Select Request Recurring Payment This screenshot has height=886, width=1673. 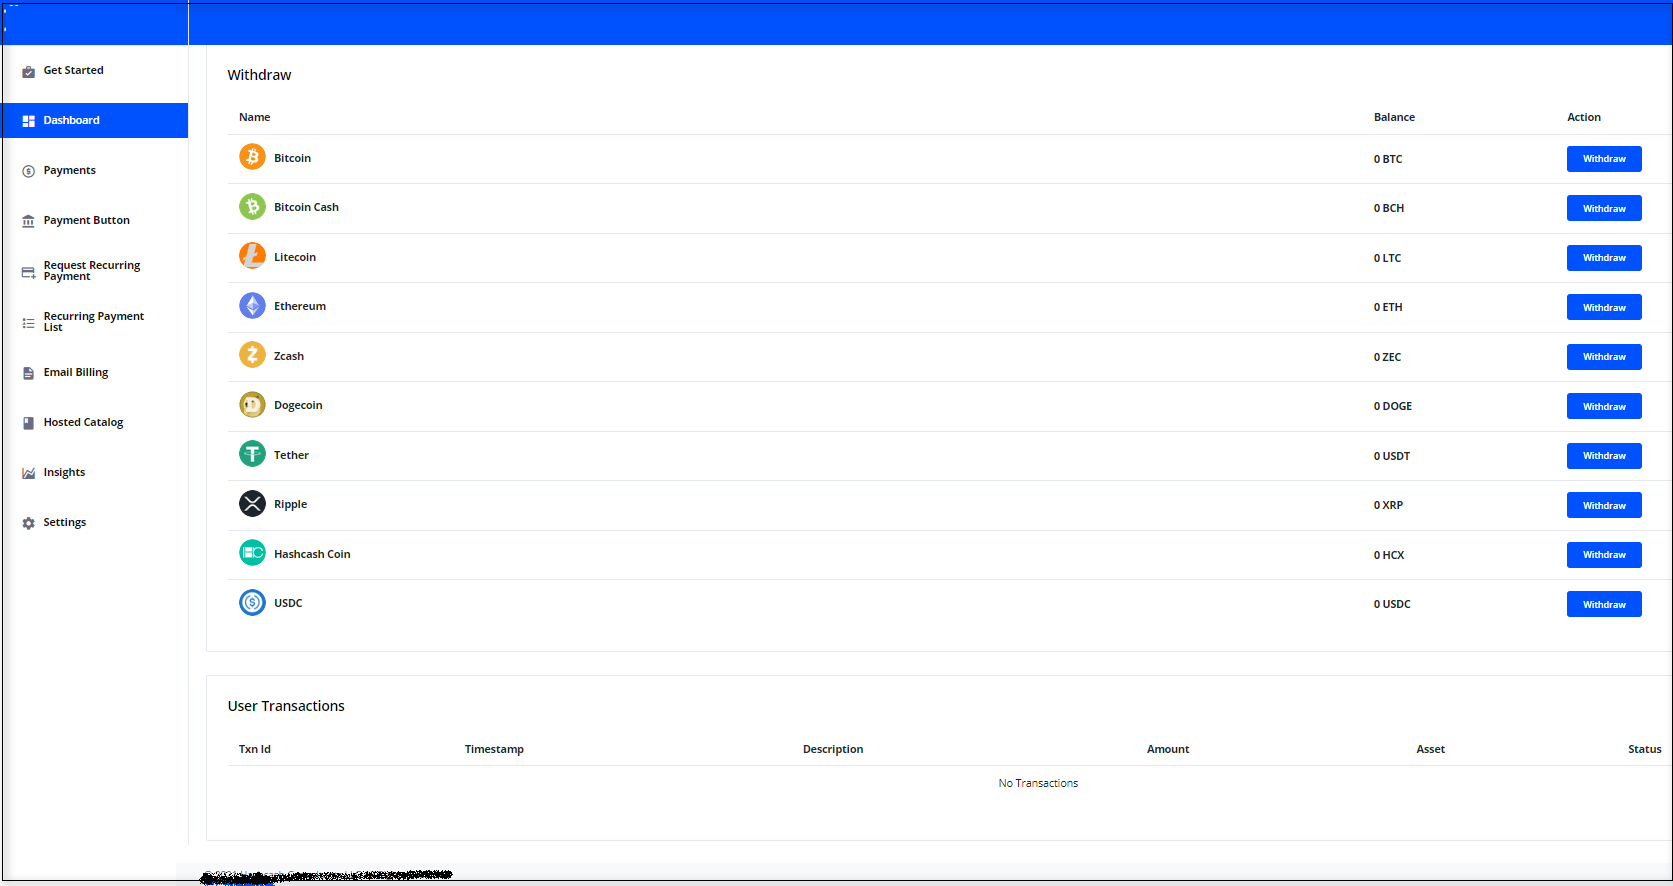point(91,271)
